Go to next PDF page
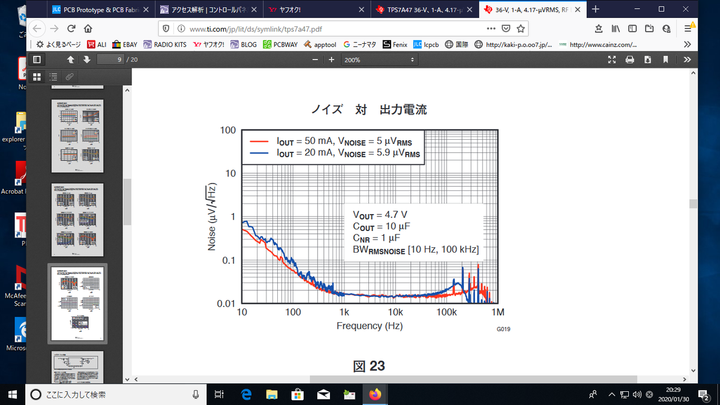This screenshot has height=405, width=720. (x=87, y=60)
